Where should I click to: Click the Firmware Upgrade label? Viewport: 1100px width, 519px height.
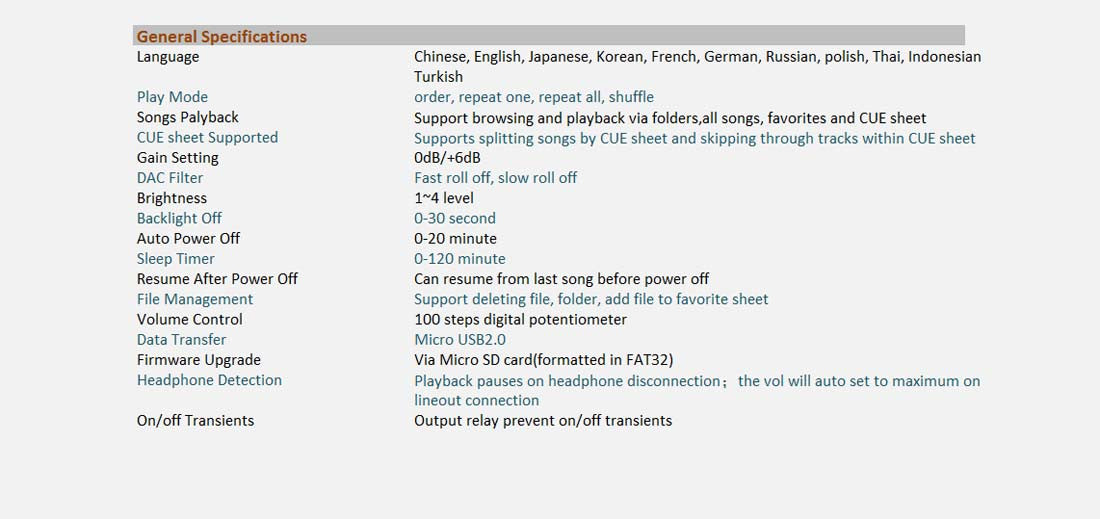(x=199, y=360)
